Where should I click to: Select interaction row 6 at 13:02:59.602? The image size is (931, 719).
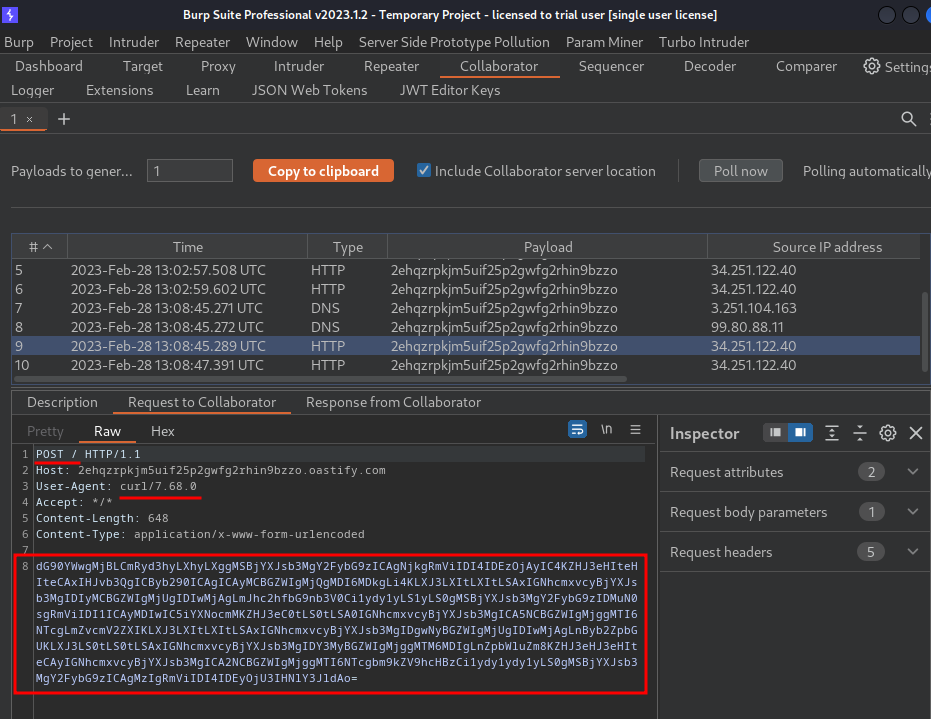(x=466, y=289)
